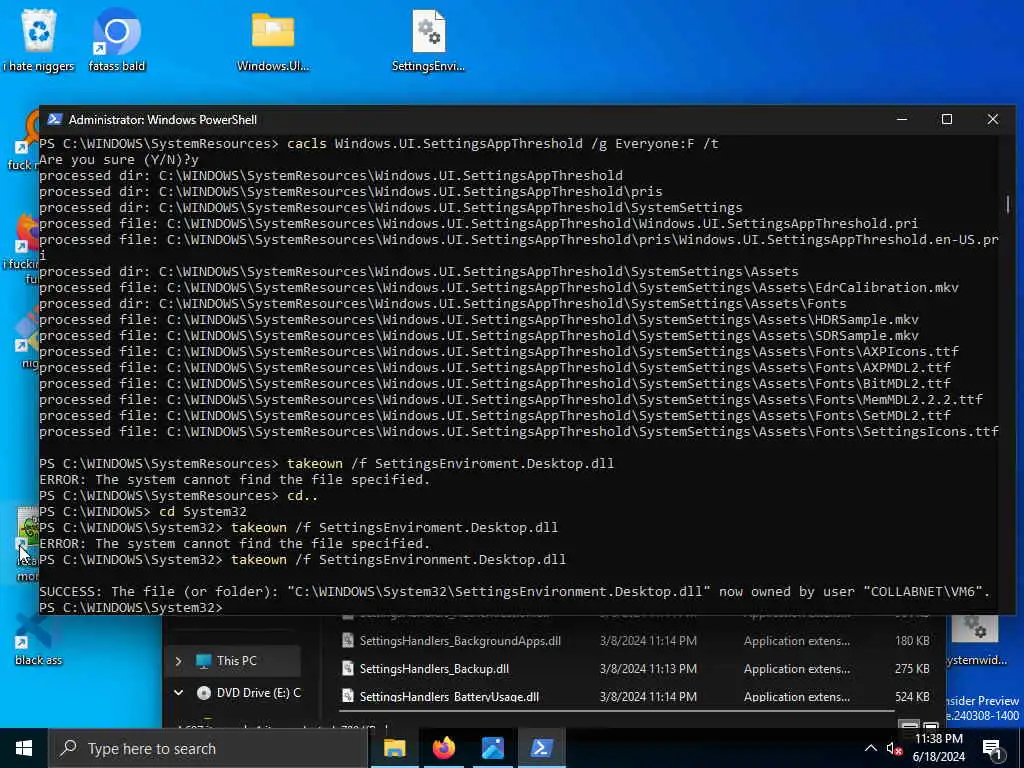This screenshot has width=1024, height=768.
Task: Click the This PC icon in Explorer's navigation pane
Action: [x=204, y=661]
